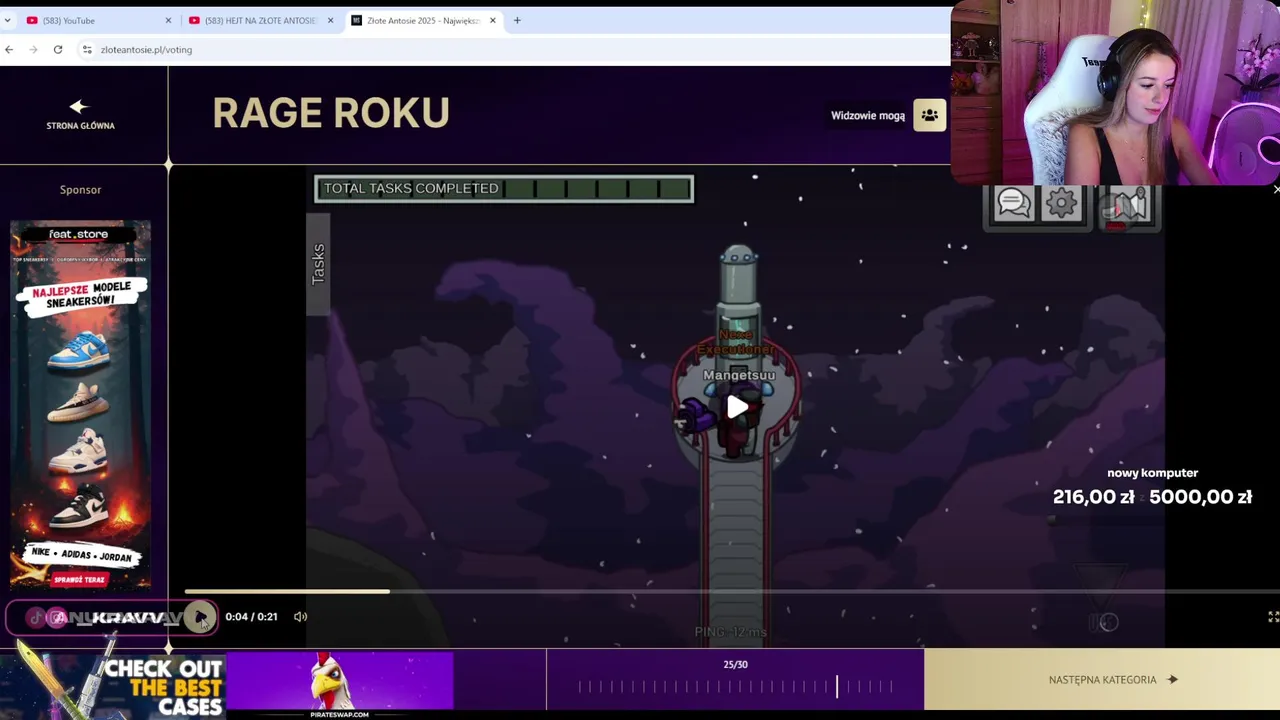
Task: Go back via the Strona Główna arrow
Action: click(80, 113)
